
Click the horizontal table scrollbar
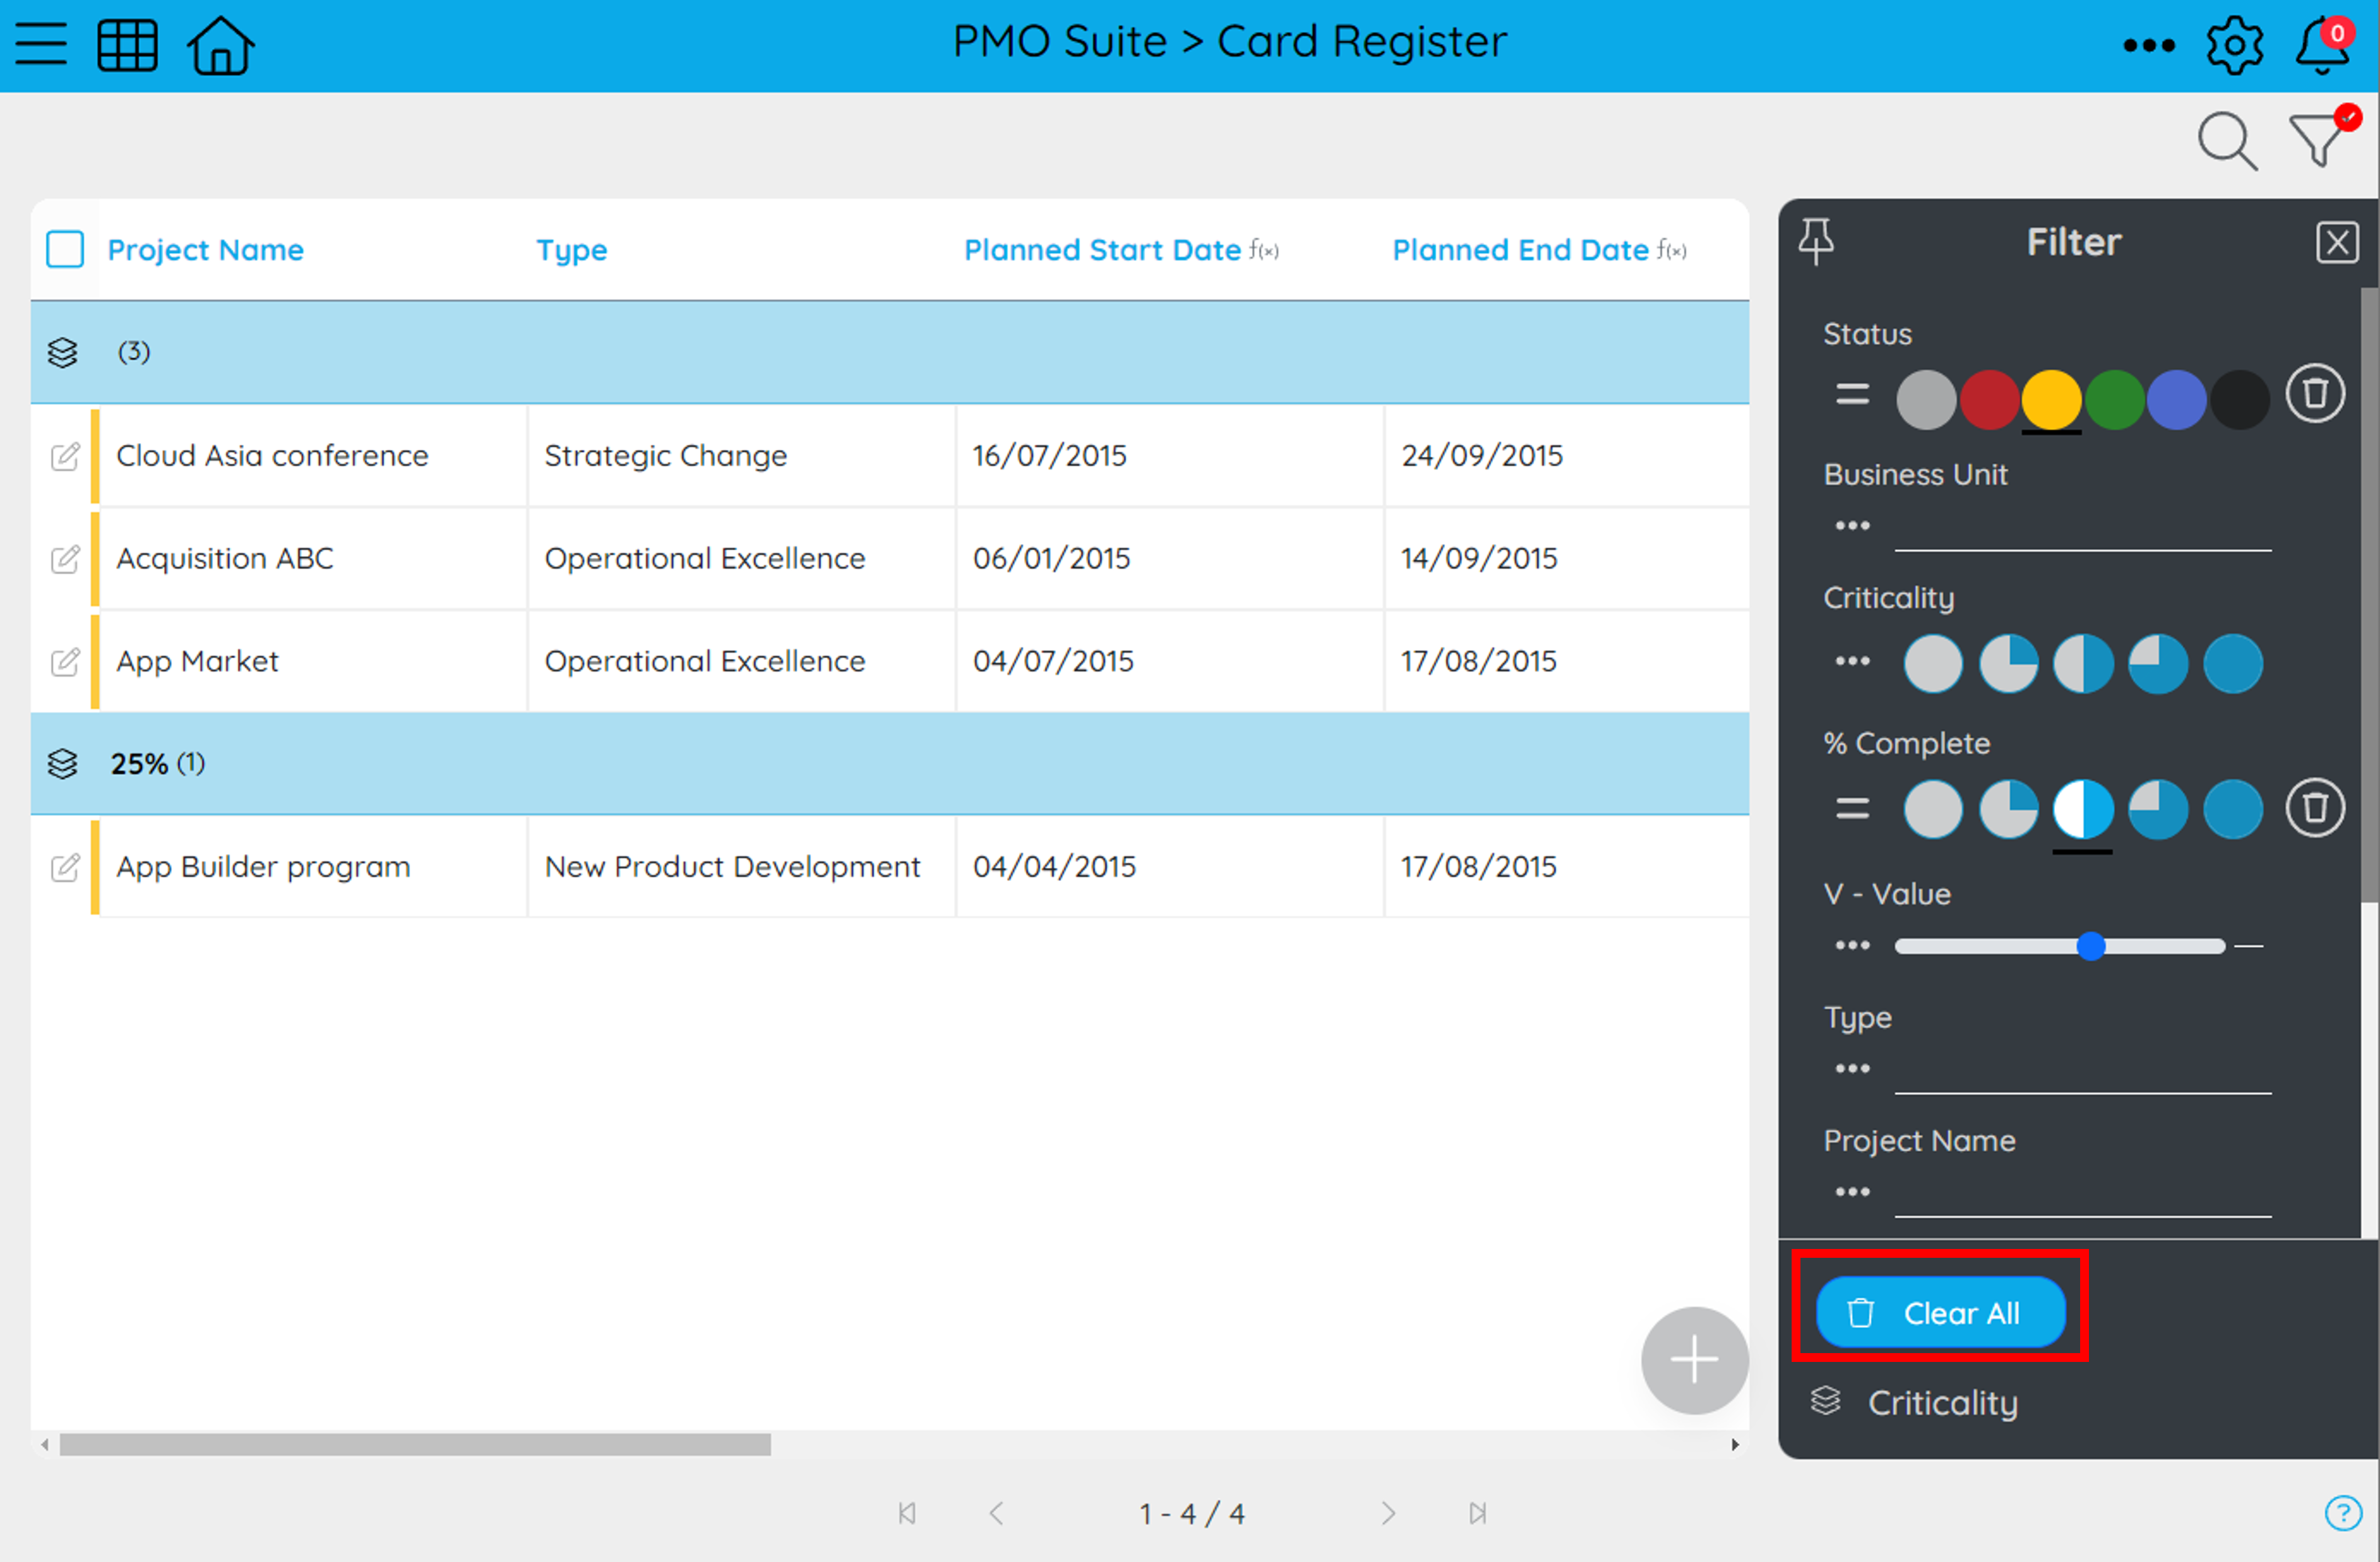[415, 1445]
